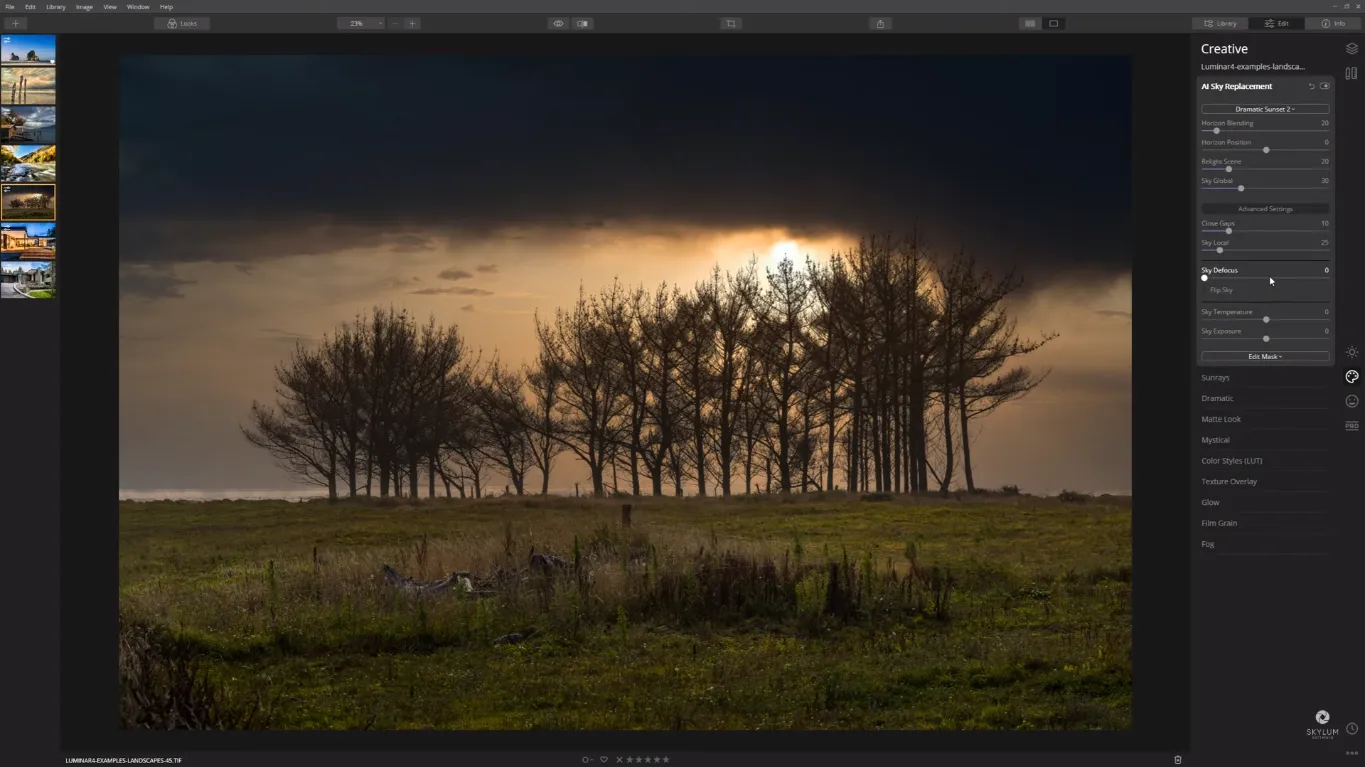The image size is (1365, 767).
Task: Open the Essentials sun icon tab
Action: click(1351, 352)
